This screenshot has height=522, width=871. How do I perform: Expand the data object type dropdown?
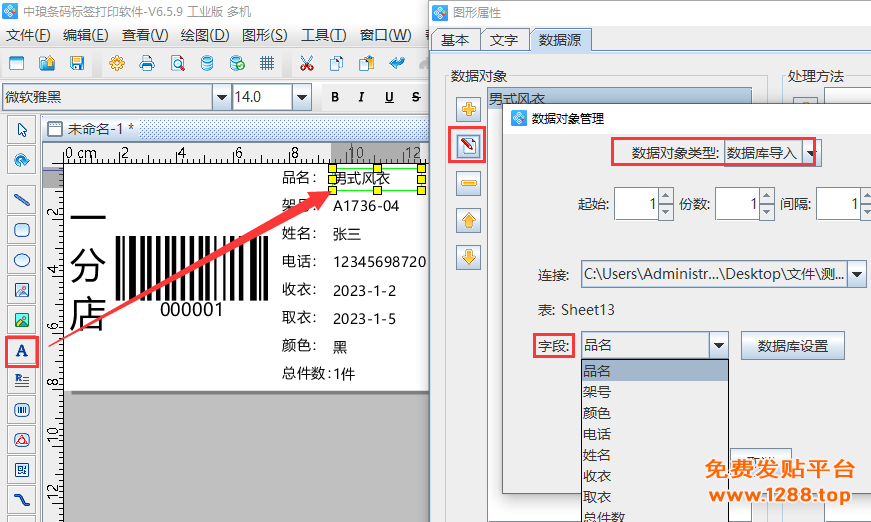pyautogui.click(x=812, y=153)
